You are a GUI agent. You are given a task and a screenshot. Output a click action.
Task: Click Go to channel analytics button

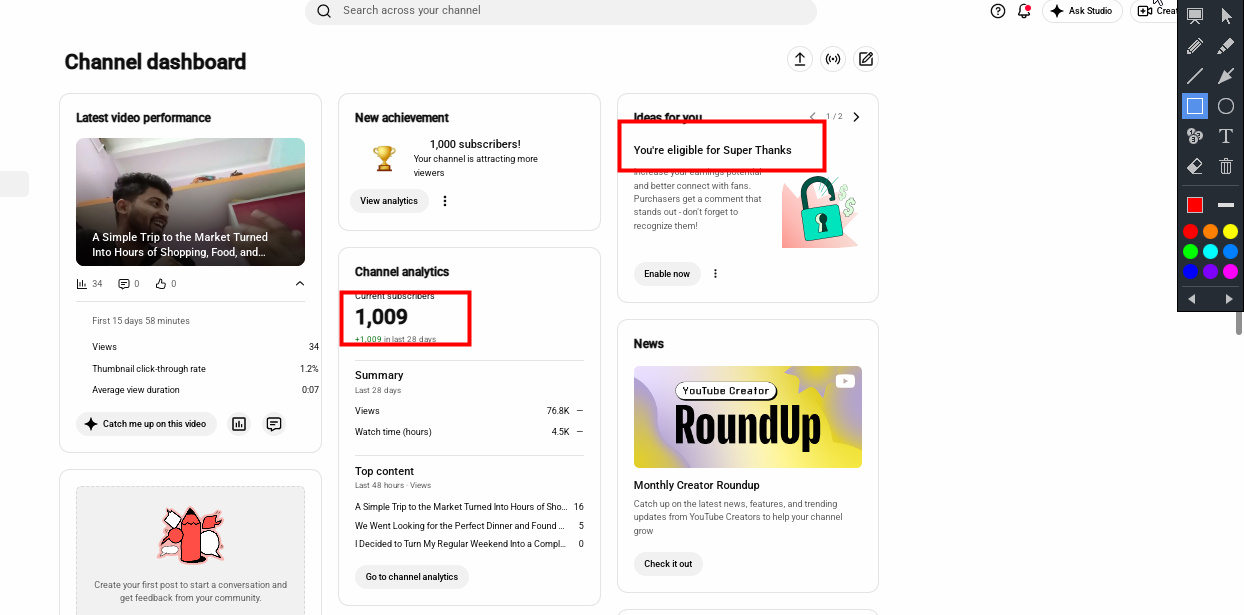point(412,577)
